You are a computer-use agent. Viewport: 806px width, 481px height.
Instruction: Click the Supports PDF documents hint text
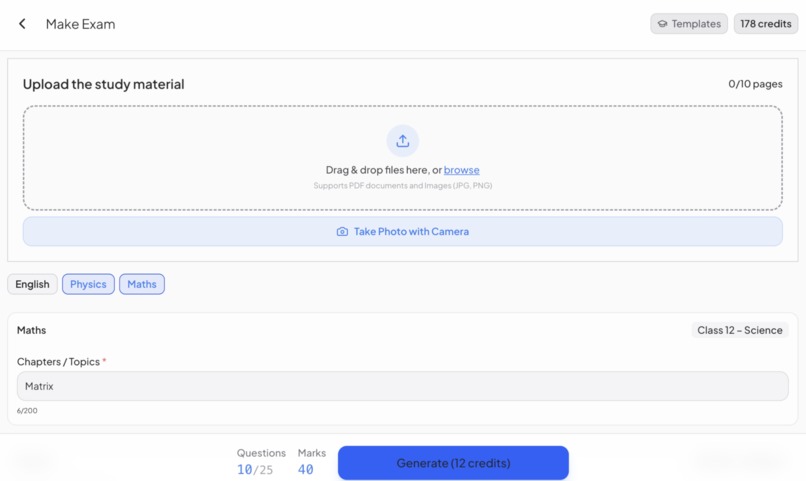pyautogui.click(x=402, y=186)
